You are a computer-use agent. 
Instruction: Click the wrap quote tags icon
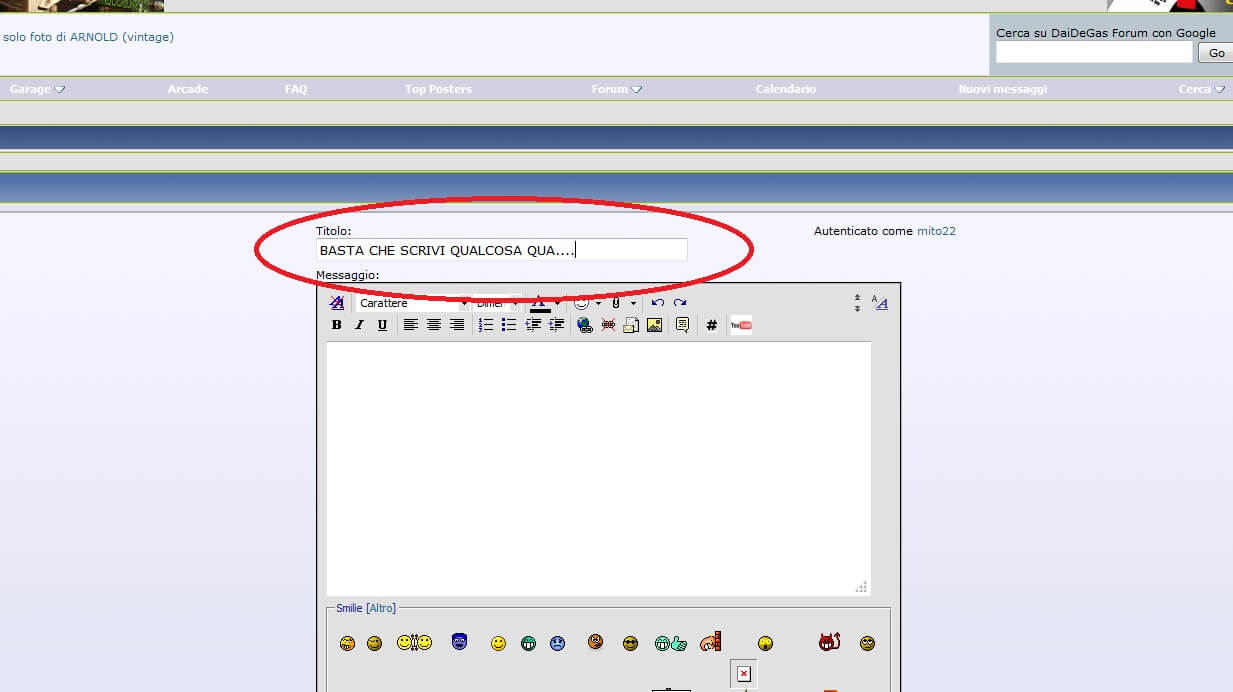coord(682,325)
